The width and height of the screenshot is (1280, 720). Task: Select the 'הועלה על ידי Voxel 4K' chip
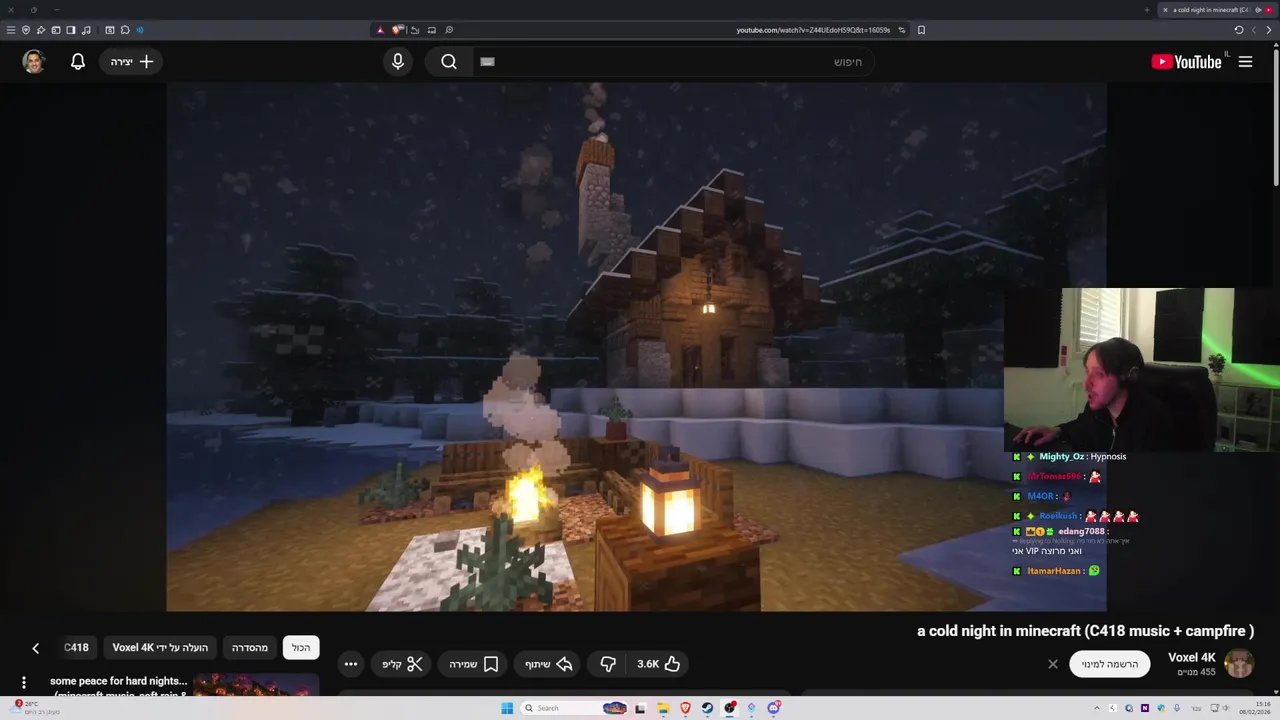point(160,648)
